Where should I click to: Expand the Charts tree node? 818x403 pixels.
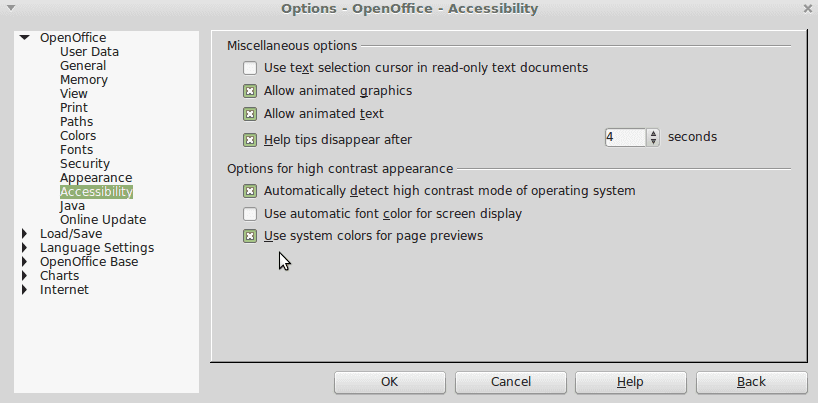25,276
